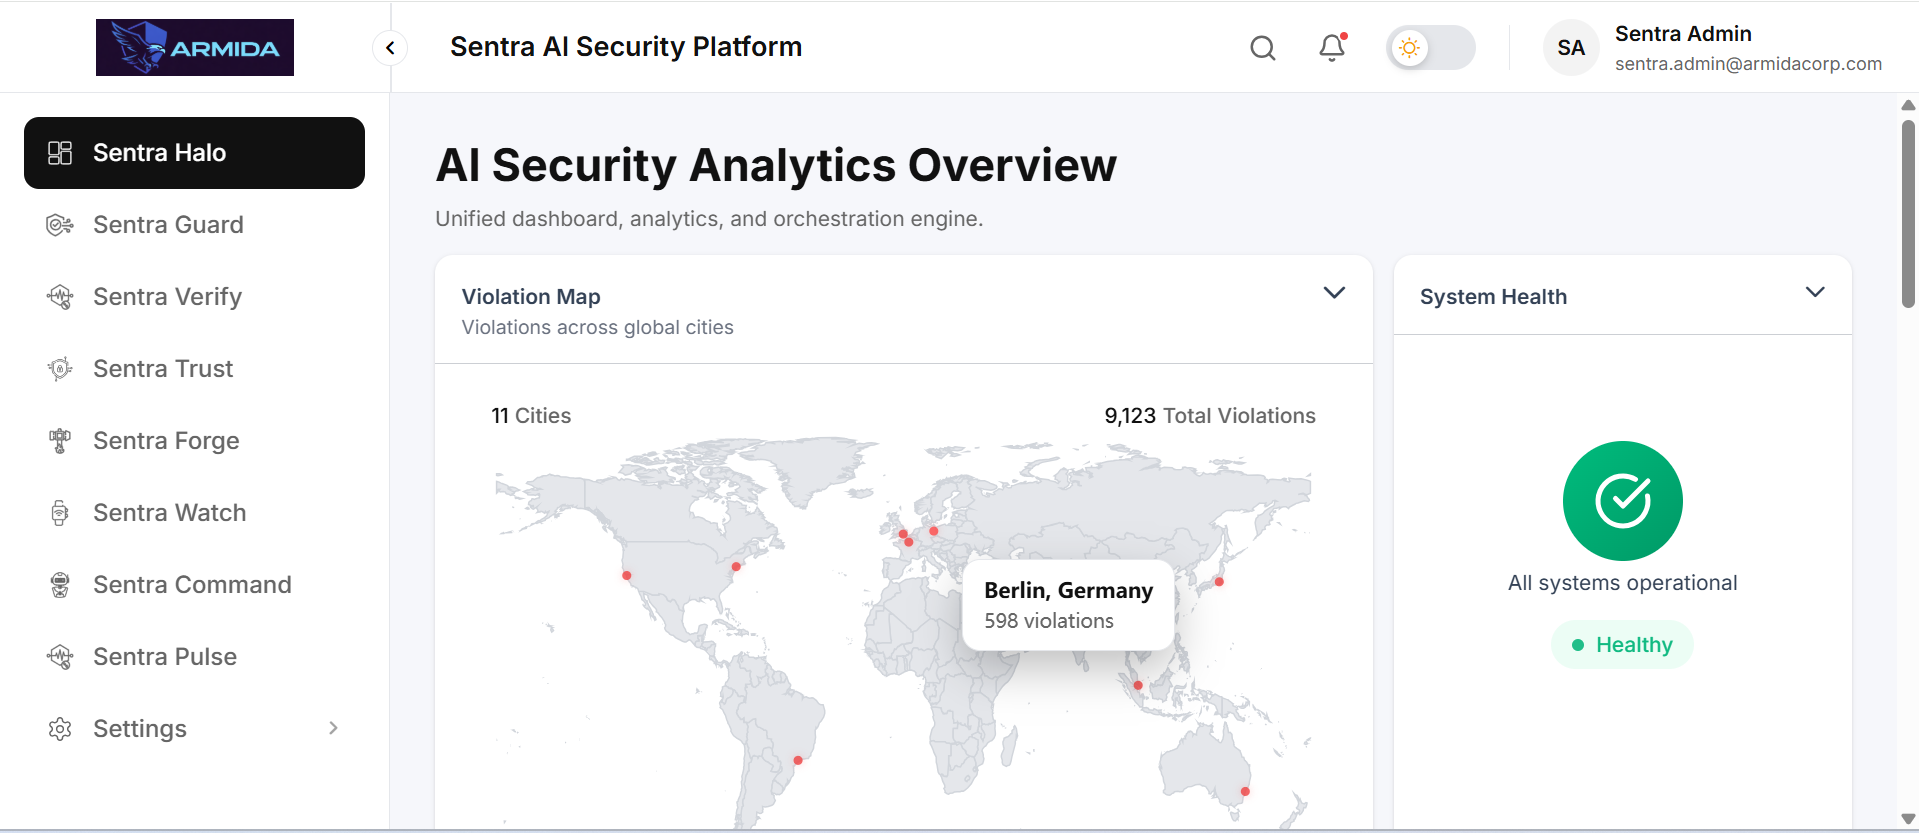Select the Sentra Halo dashboard icon
The image size is (1919, 833).
[60, 153]
